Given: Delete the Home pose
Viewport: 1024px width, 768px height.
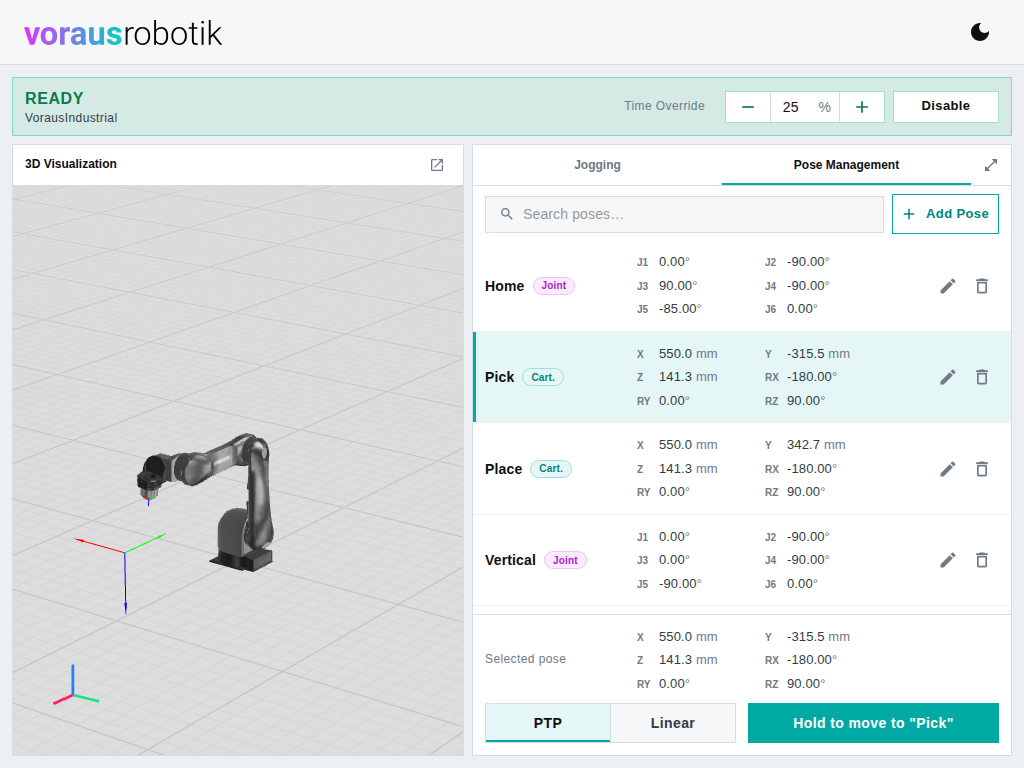Looking at the screenshot, I should 982,286.
